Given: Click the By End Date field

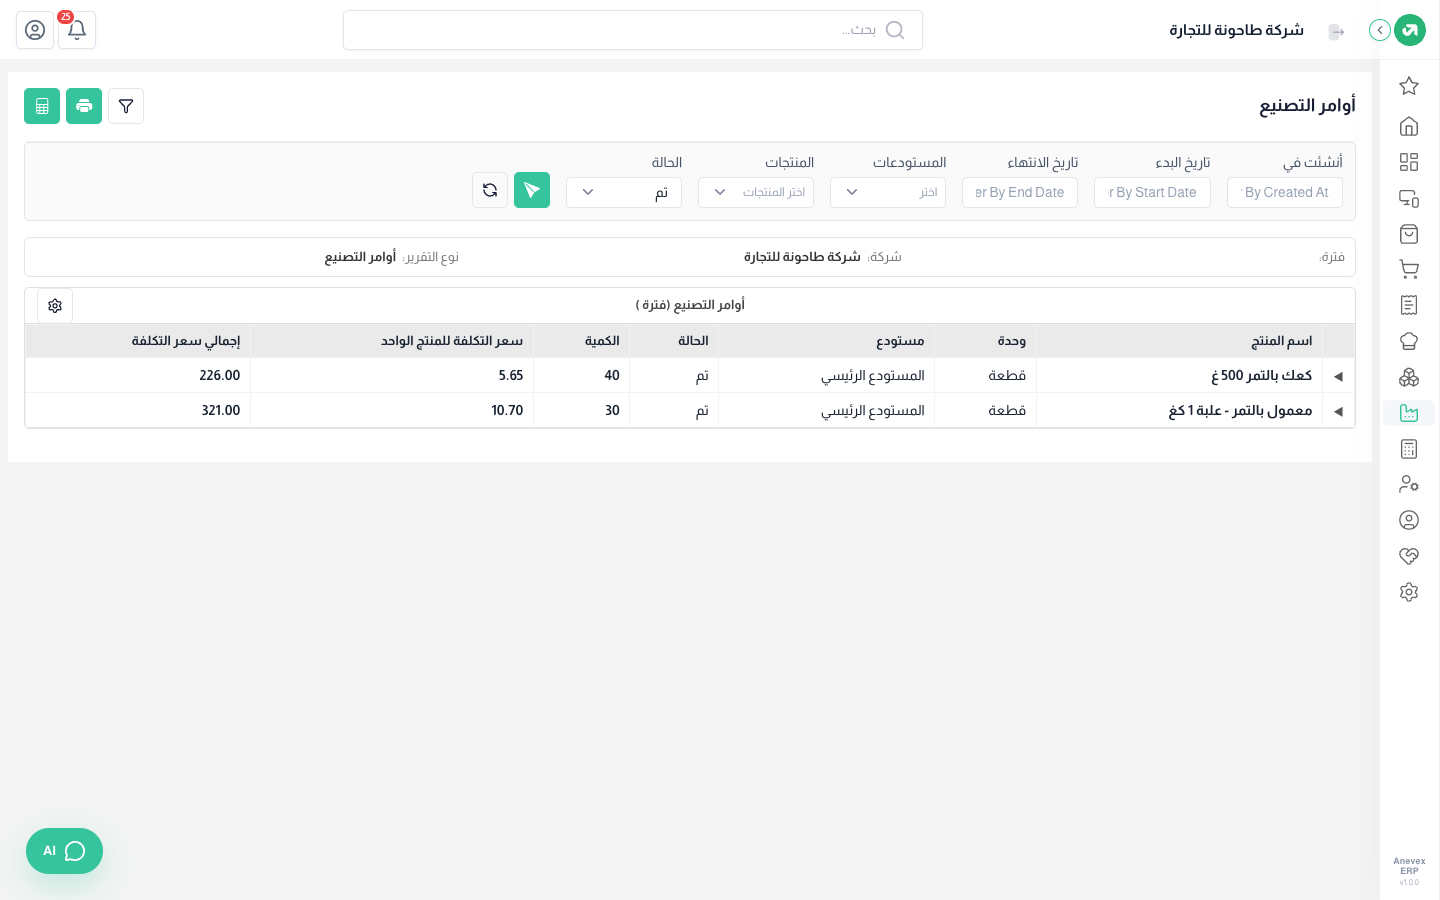Looking at the screenshot, I should point(1020,192).
